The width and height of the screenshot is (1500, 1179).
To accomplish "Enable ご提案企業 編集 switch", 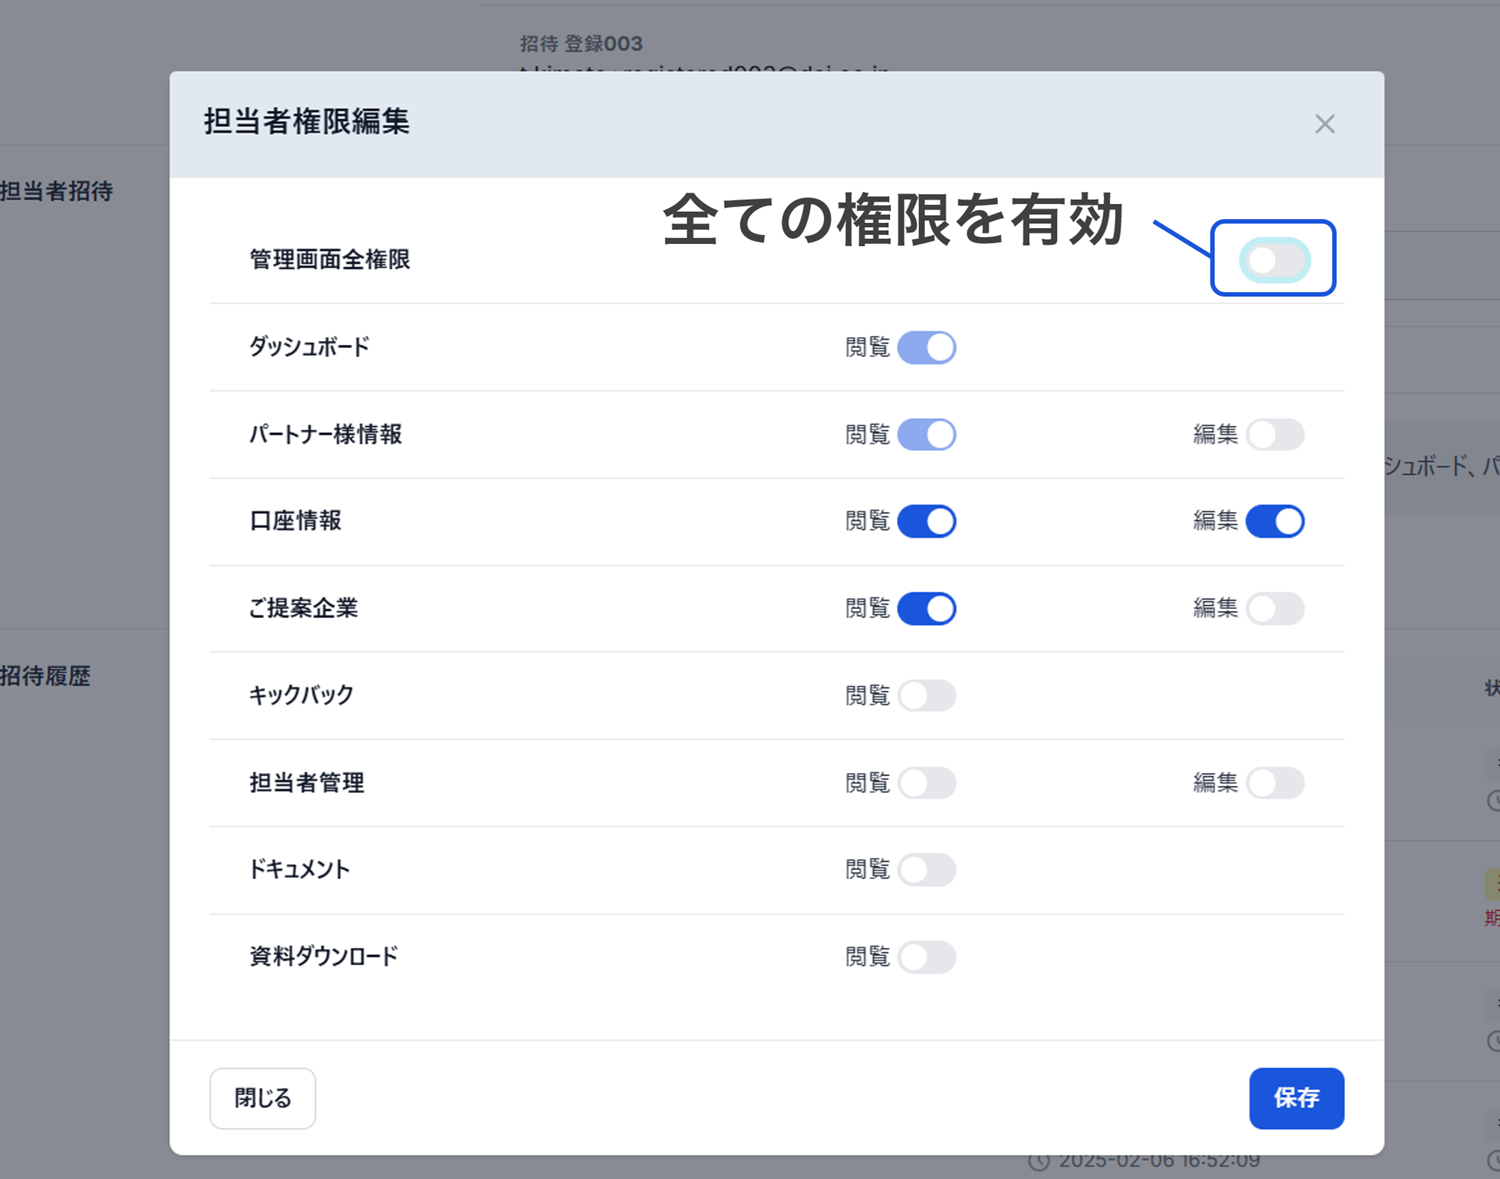I will 1275,608.
